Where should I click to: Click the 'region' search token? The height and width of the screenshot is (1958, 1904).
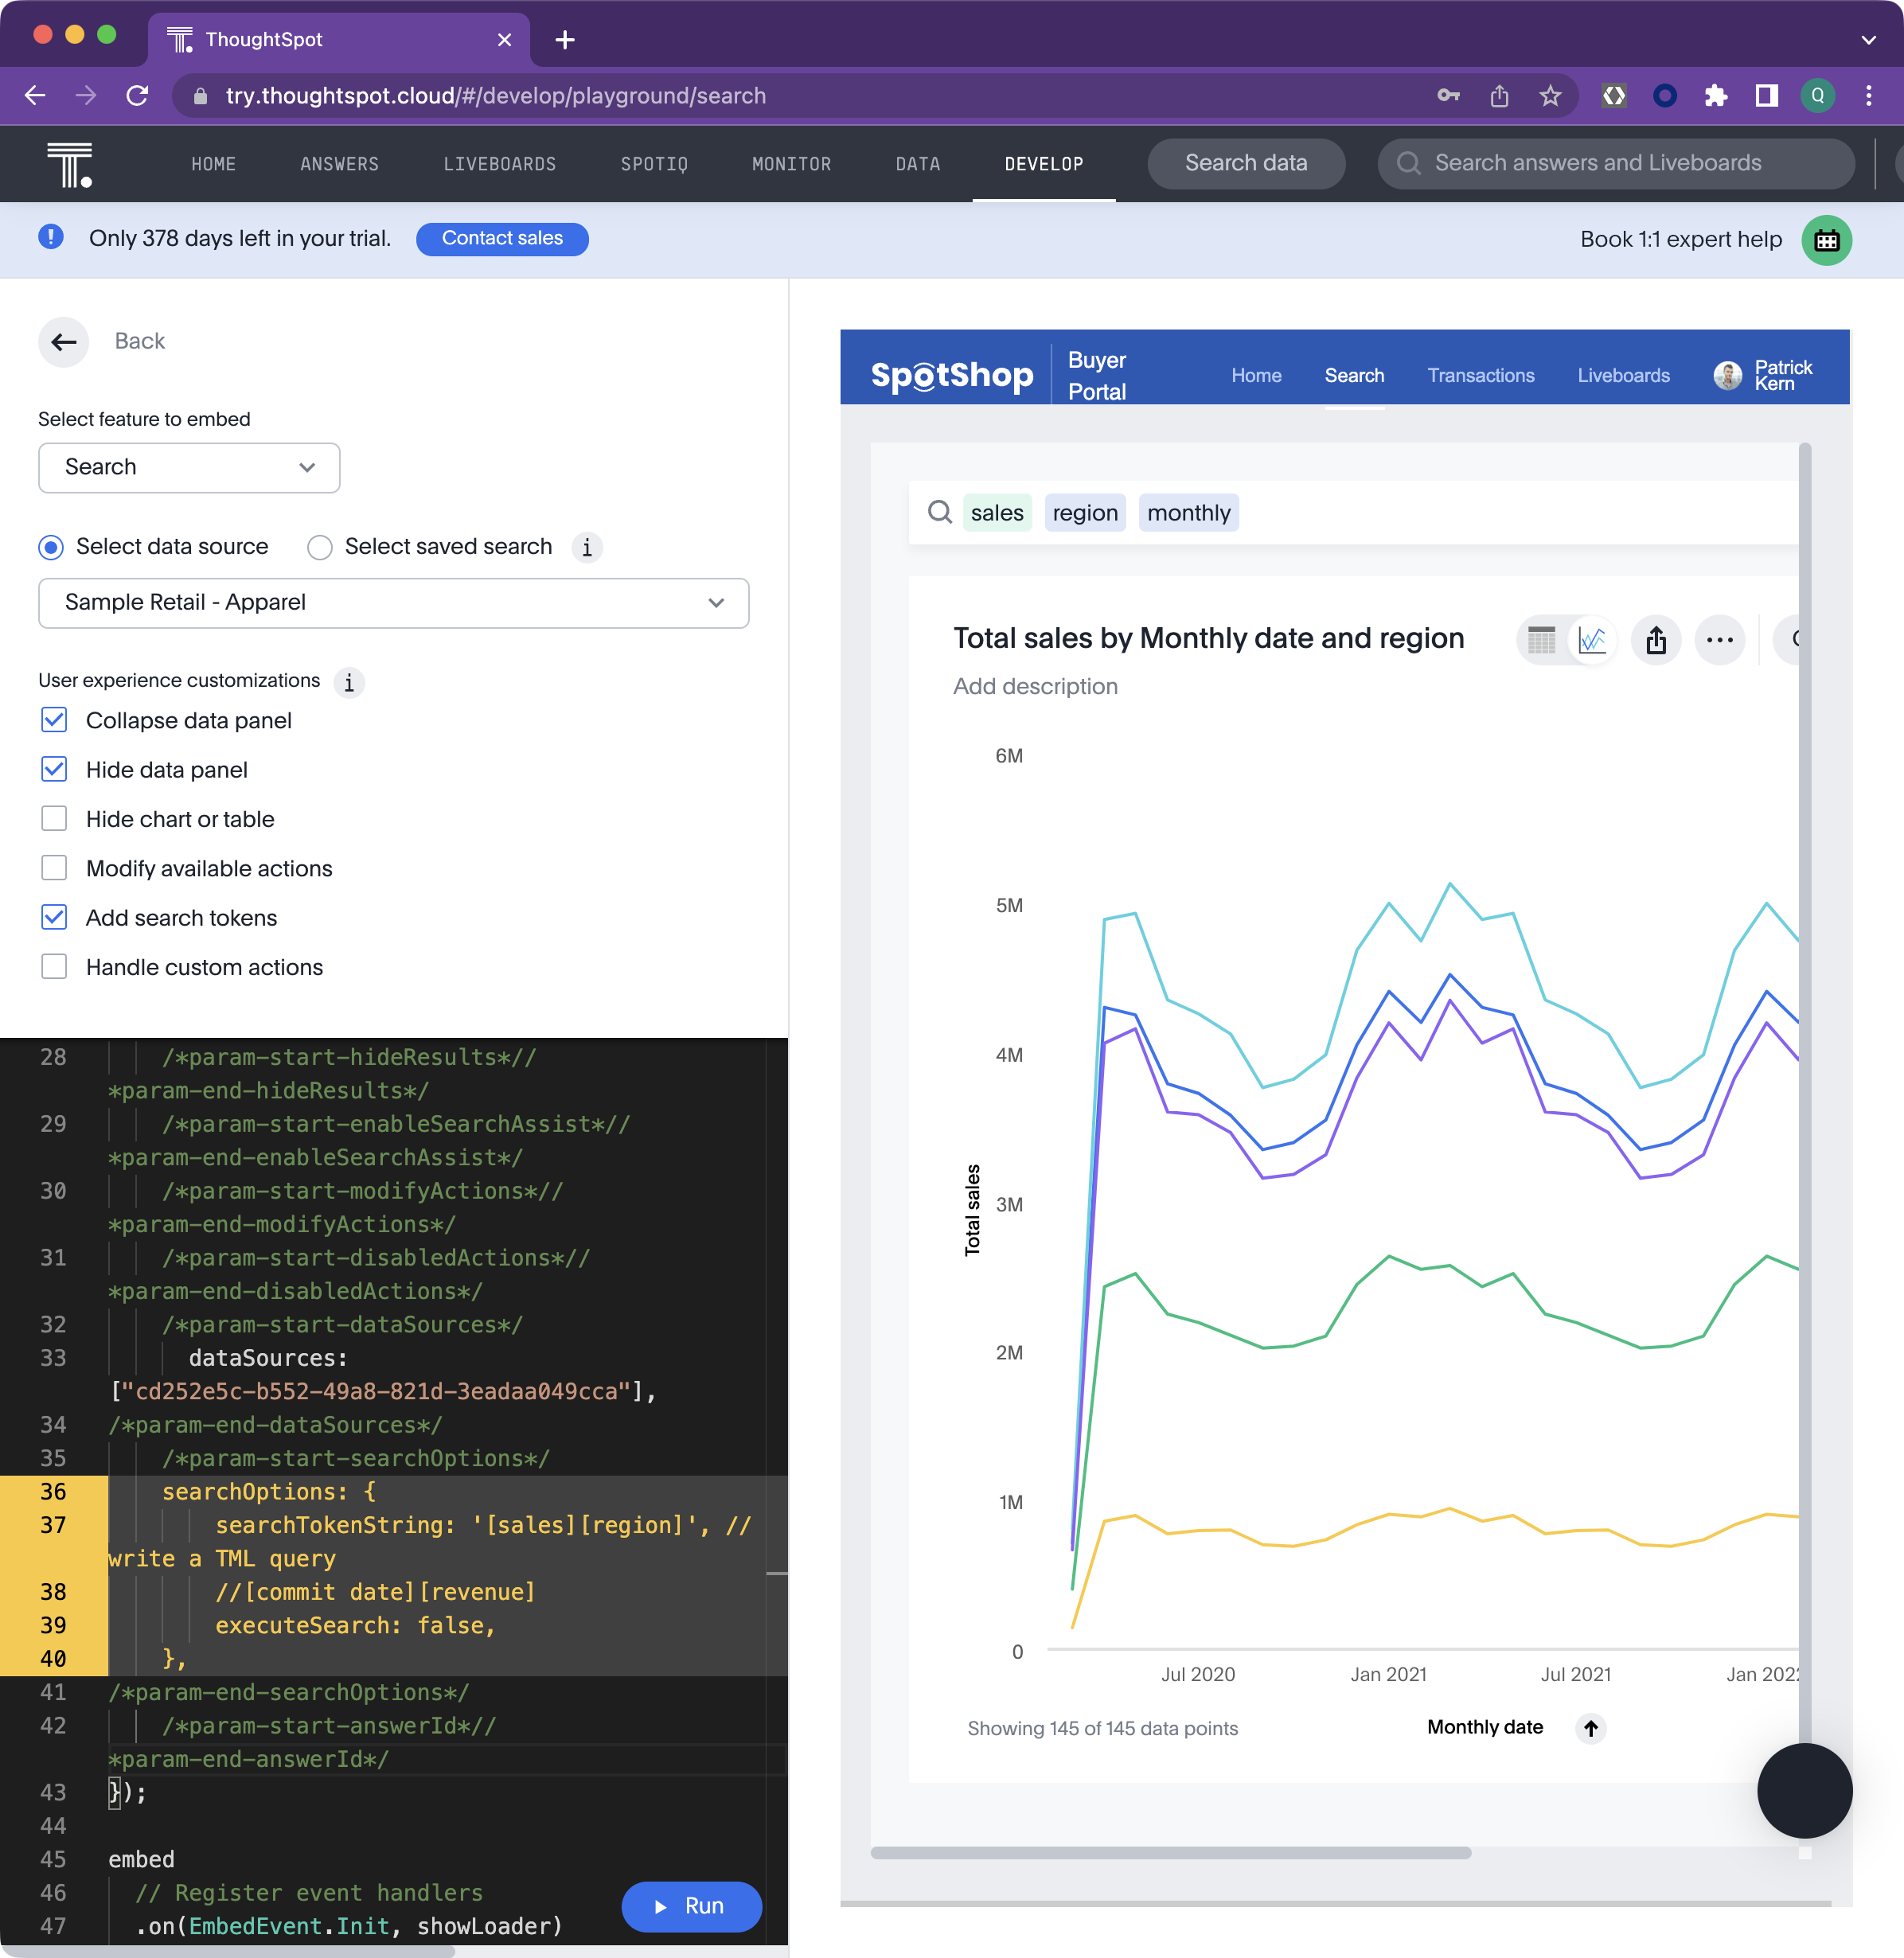1085,513
